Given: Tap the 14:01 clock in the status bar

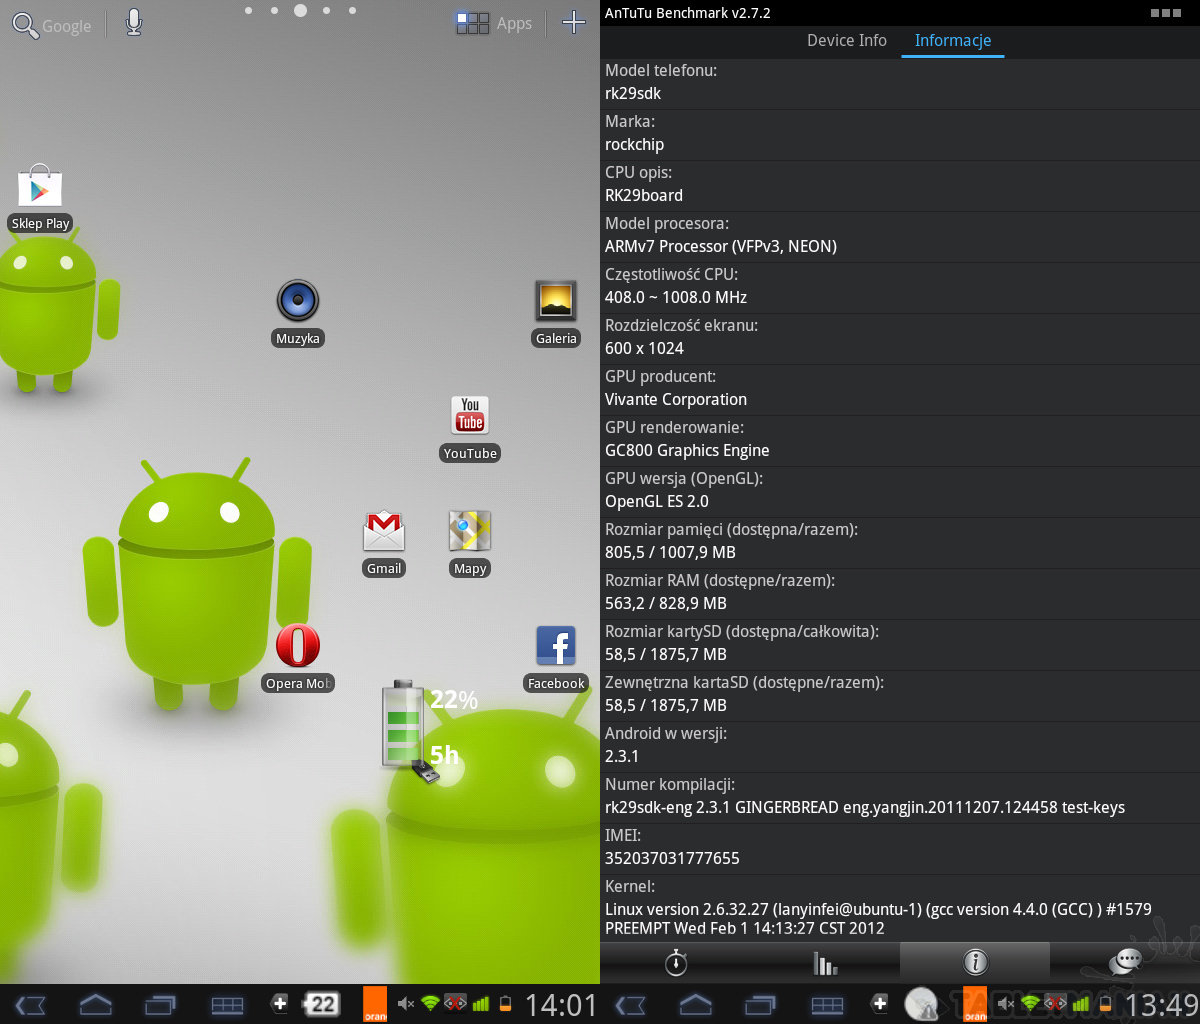Looking at the screenshot, I should pyautogui.click(x=560, y=1004).
